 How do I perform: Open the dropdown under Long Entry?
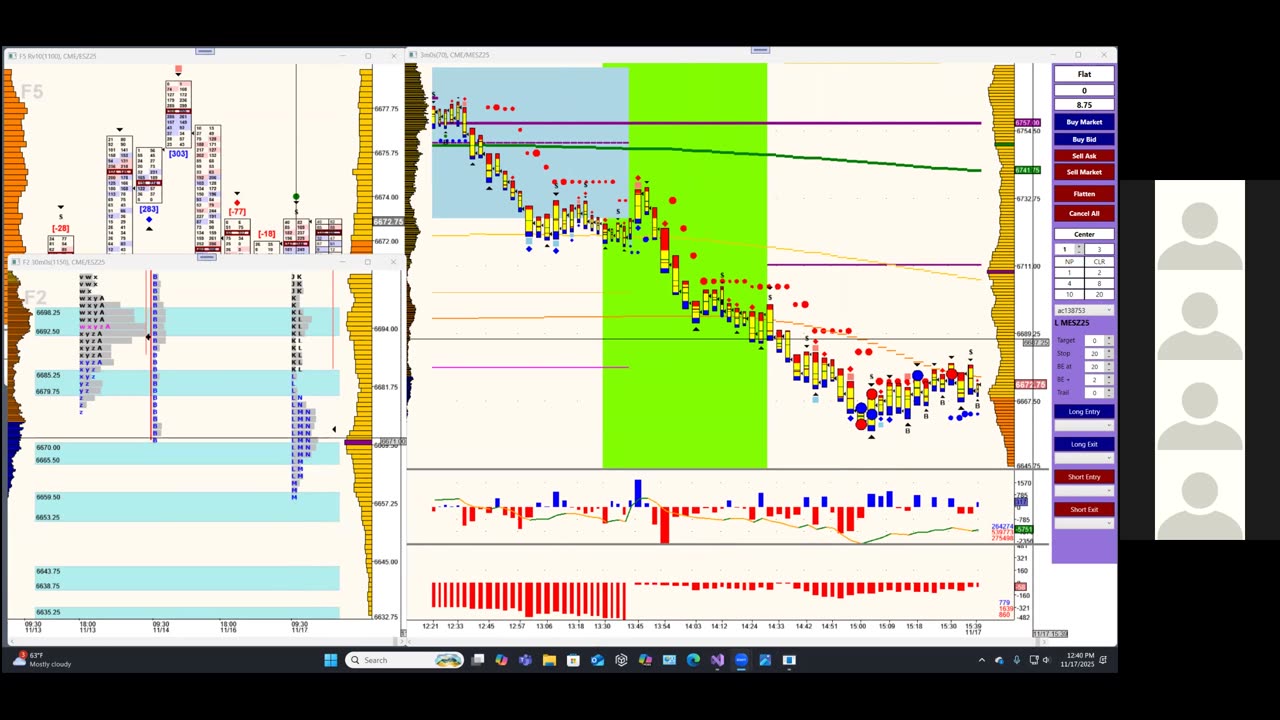(1084, 425)
